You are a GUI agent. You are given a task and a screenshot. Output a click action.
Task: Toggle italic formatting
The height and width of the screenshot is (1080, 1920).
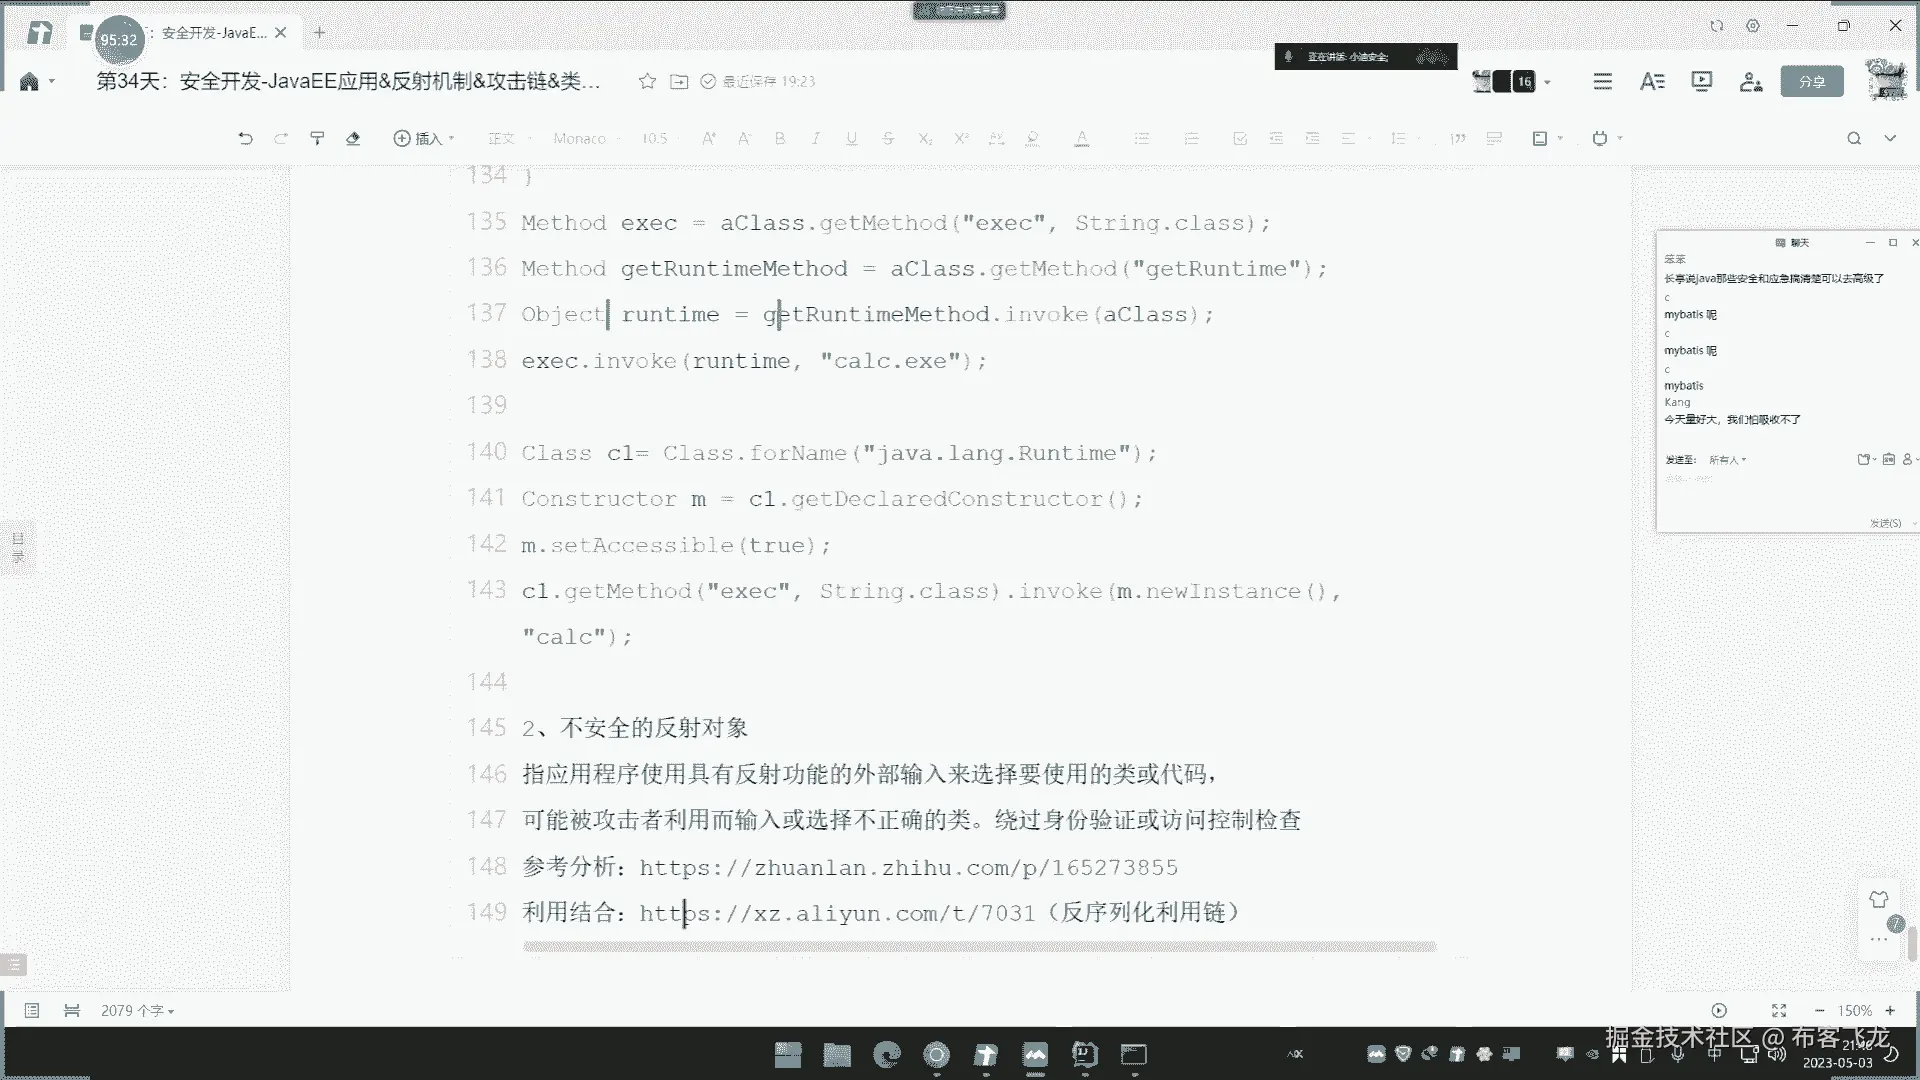coord(816,138)
